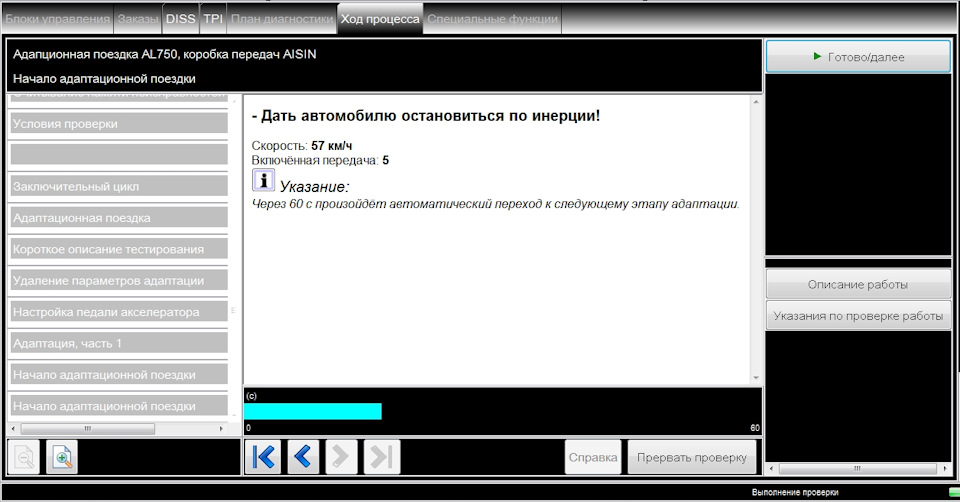This screenshot has height=502, width=960.
Task: Open Описание работы
Action: [858, 285]
